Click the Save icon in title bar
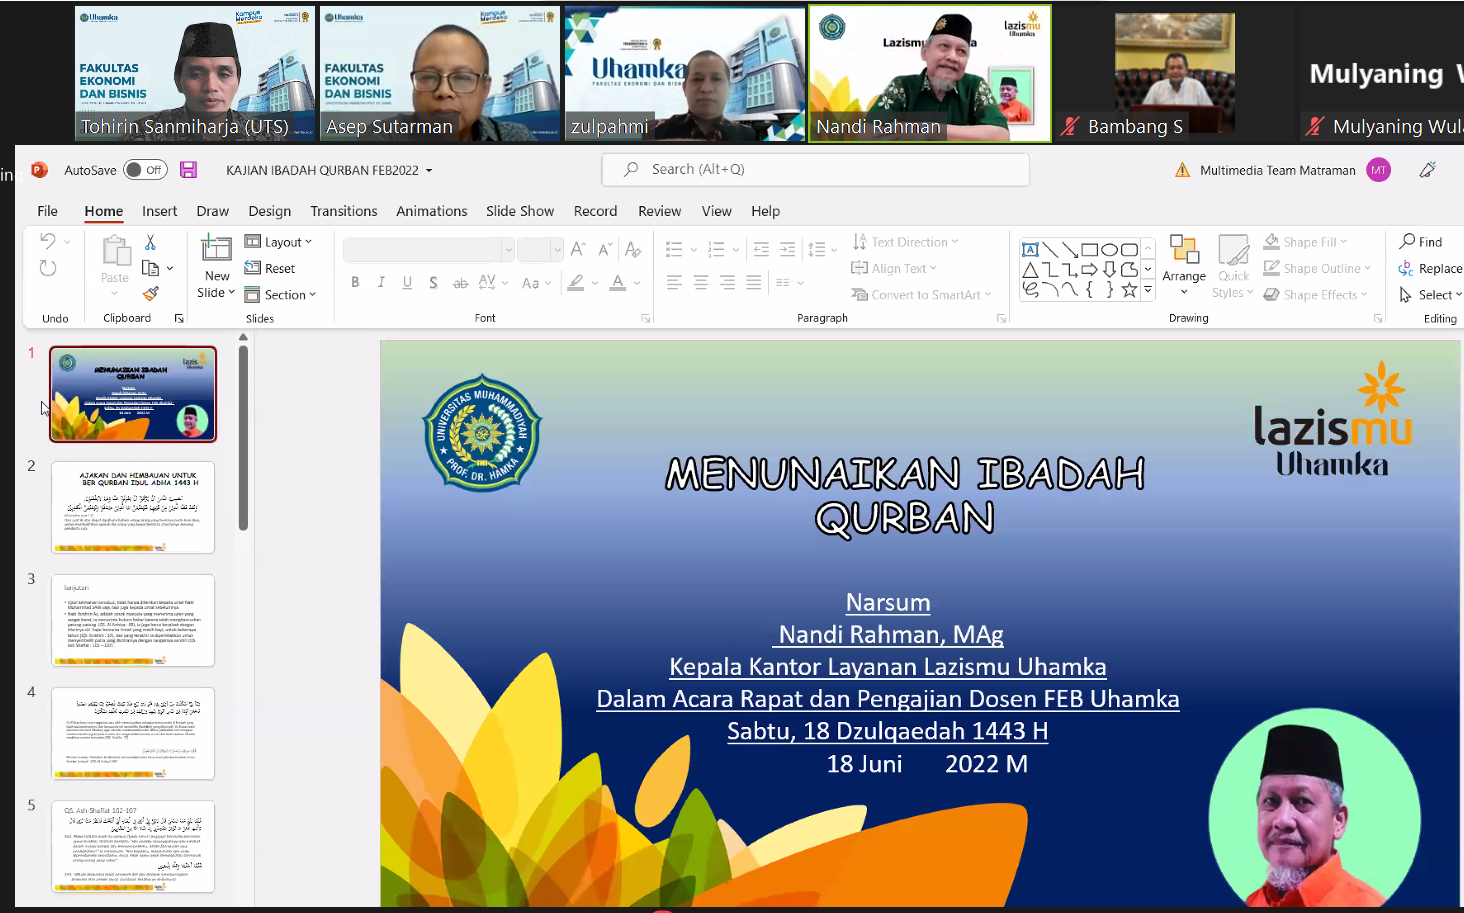 tap(188, 170)
